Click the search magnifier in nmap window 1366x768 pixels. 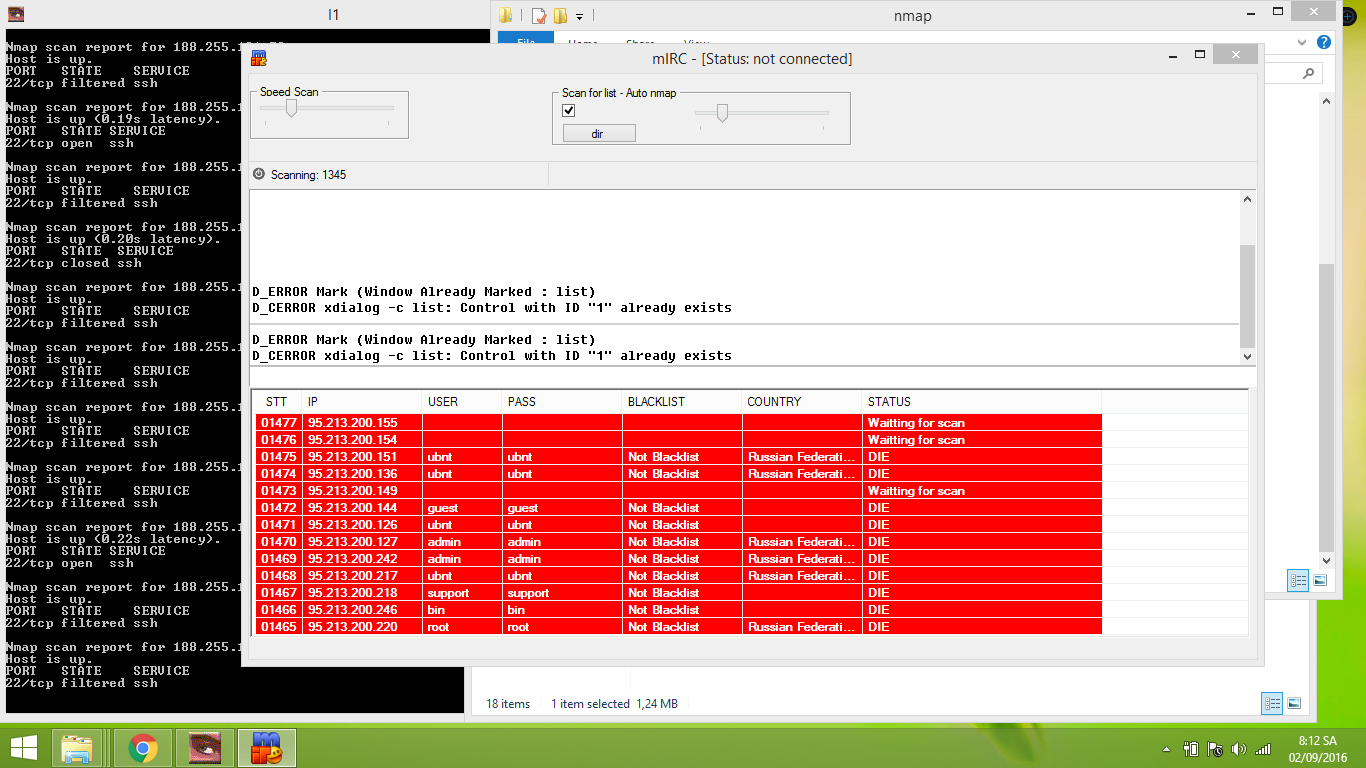click(1309, 73)
